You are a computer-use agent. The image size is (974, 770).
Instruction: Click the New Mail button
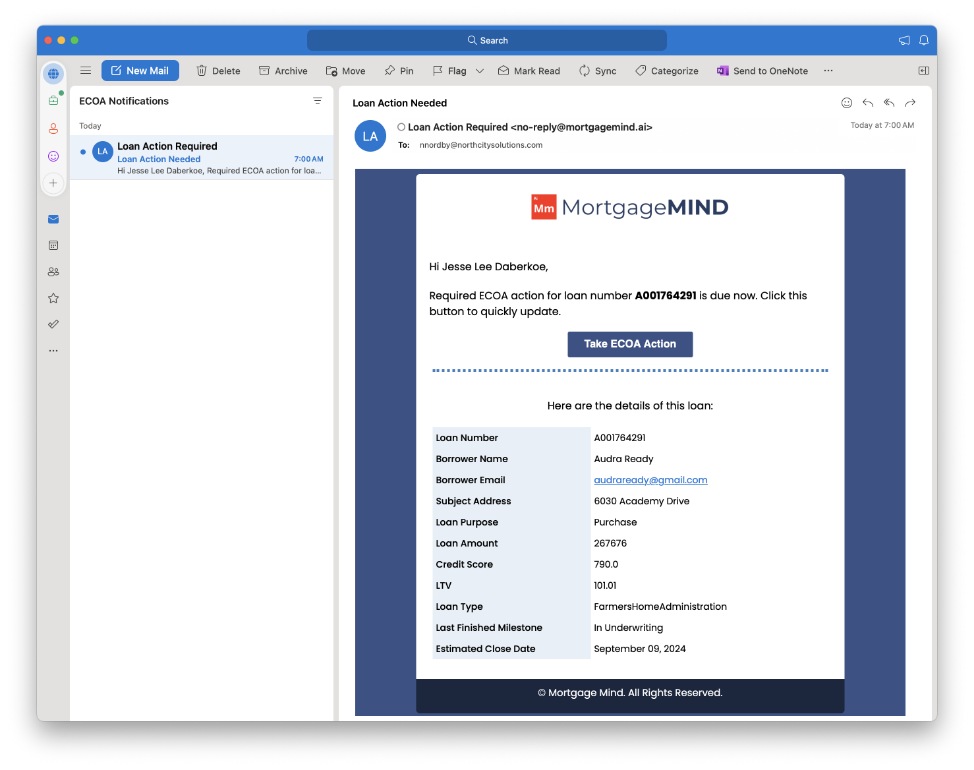[x=140, y=71]
